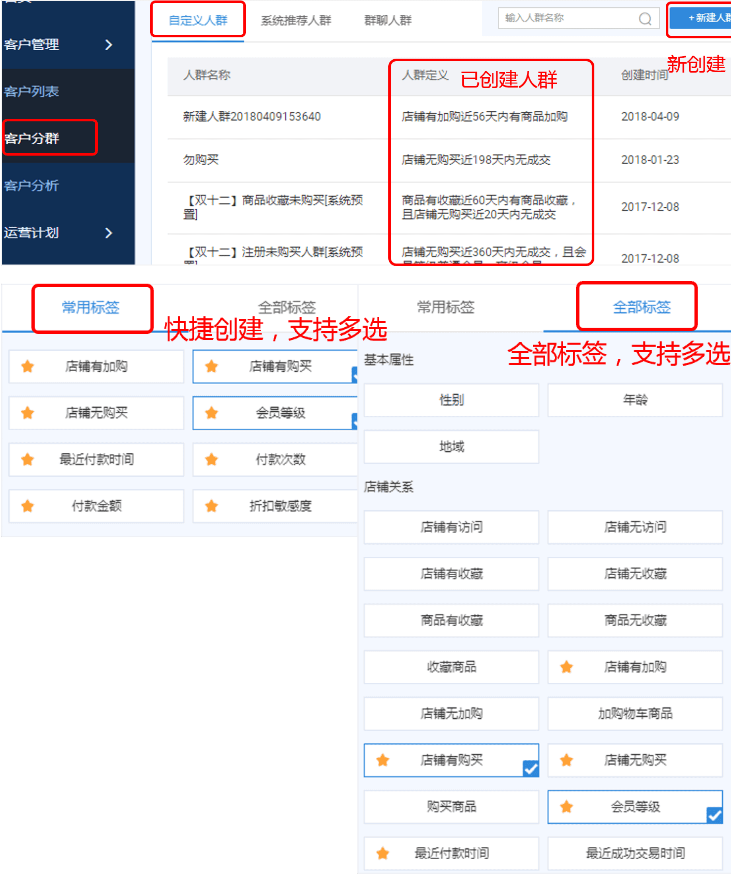The height and width of the screenshot is (877, 731).
Task: Open 客户列表 in the sidebar
Action: click(31, 92)
